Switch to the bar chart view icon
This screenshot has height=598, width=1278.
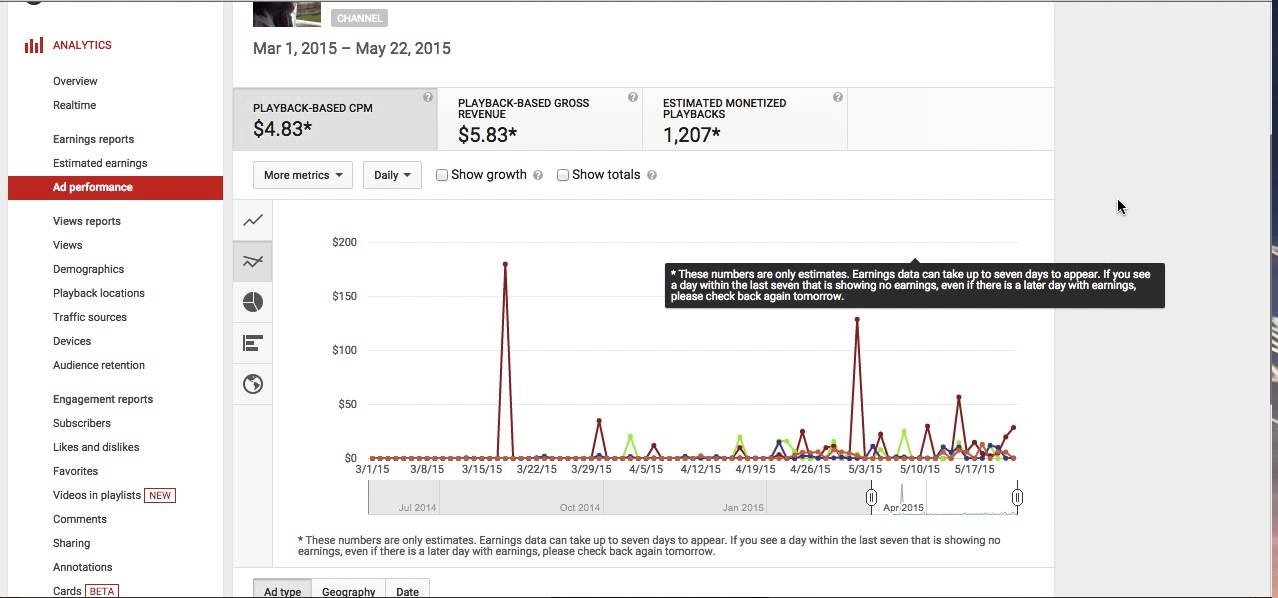(253, 343)
